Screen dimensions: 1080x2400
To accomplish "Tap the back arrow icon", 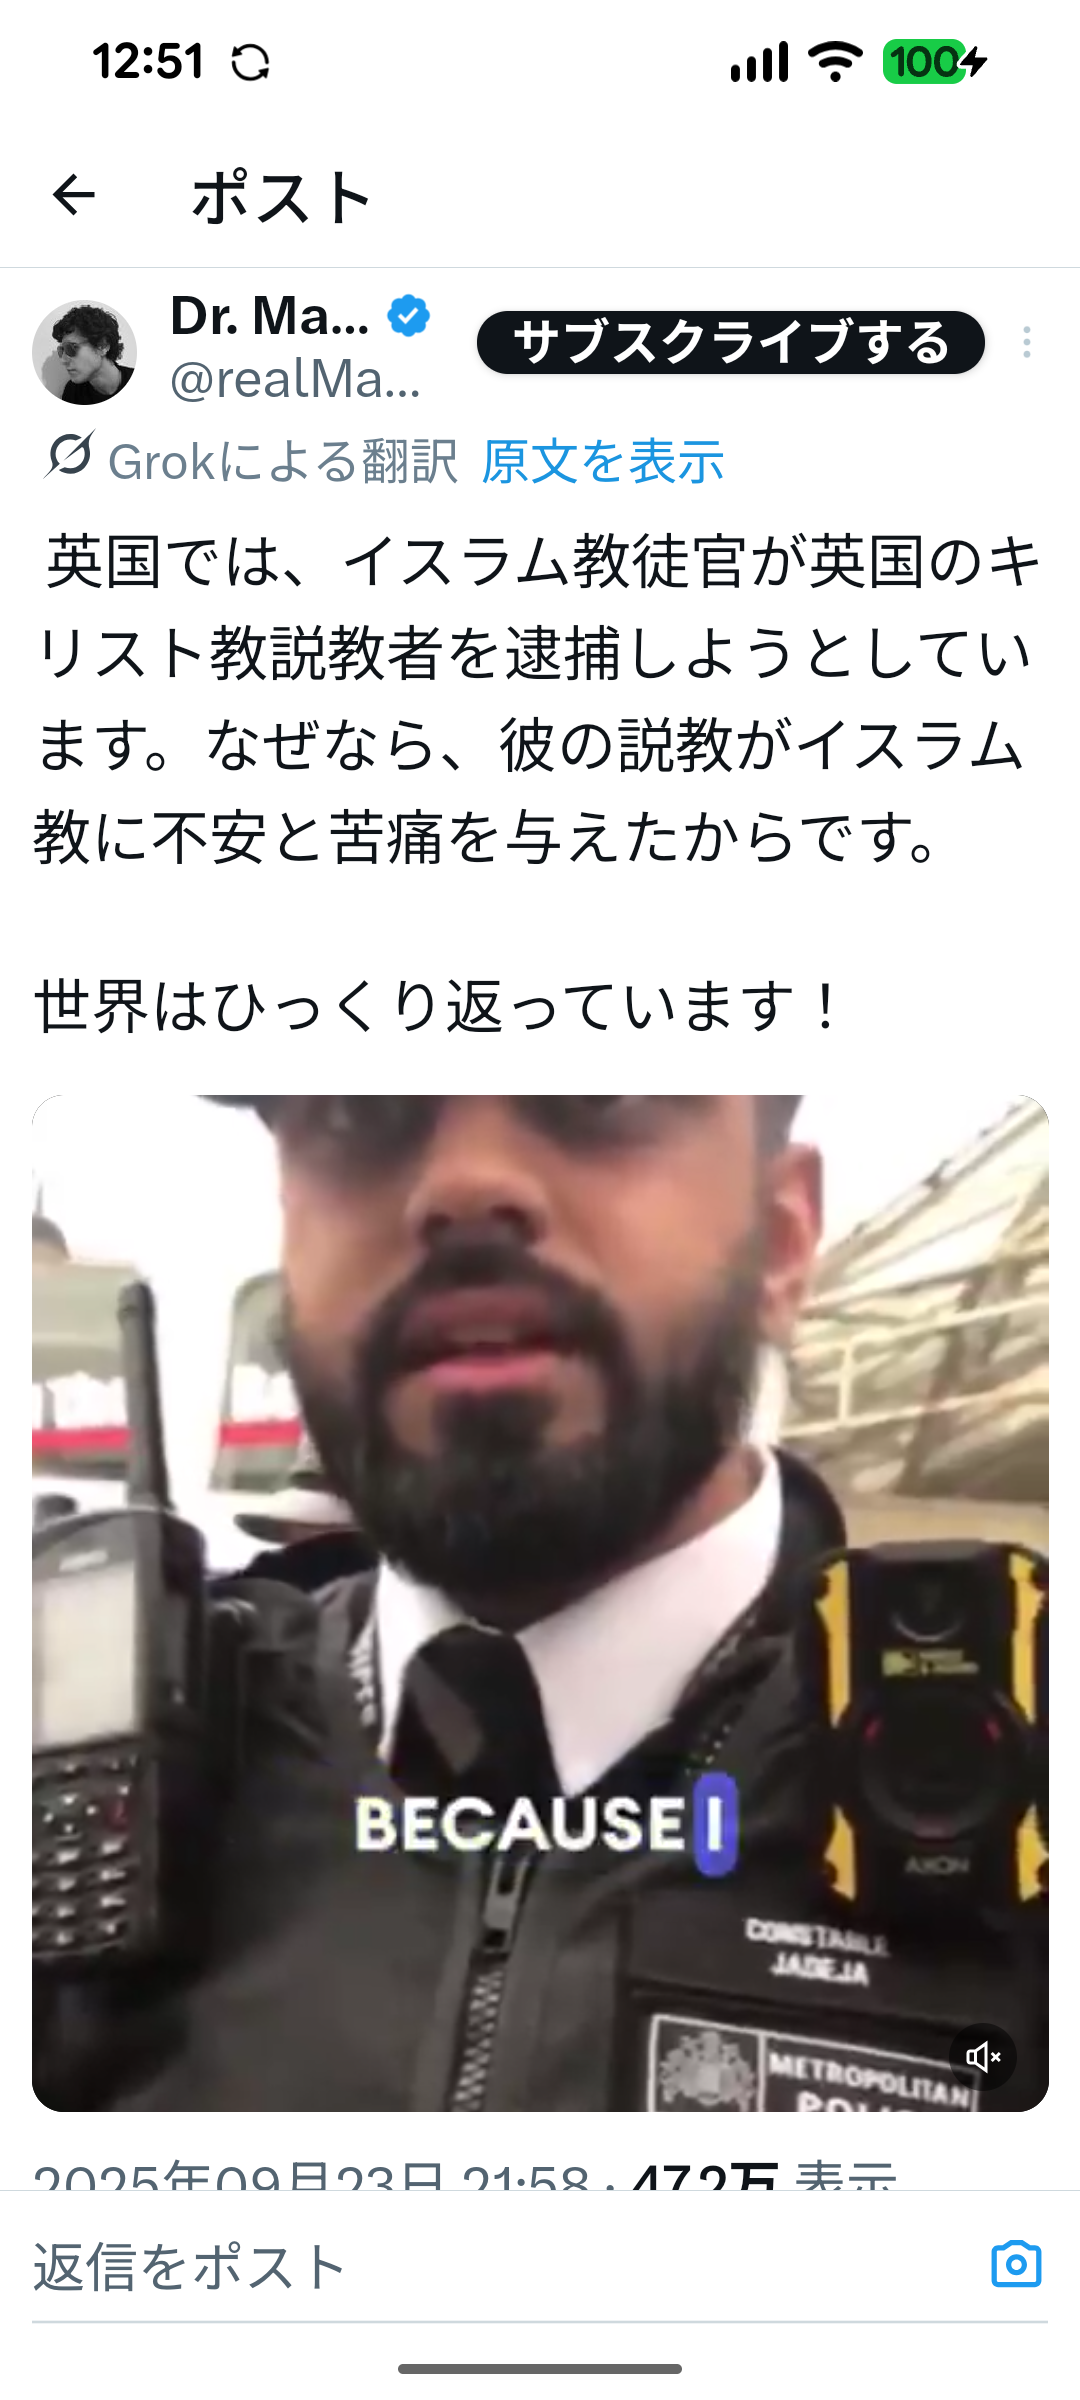I will [74, 195].
